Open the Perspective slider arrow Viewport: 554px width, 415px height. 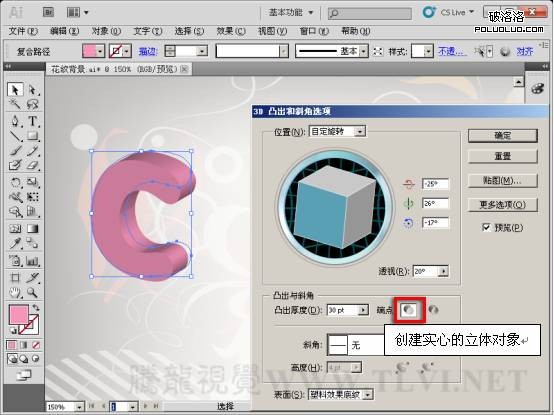[443, 271]
